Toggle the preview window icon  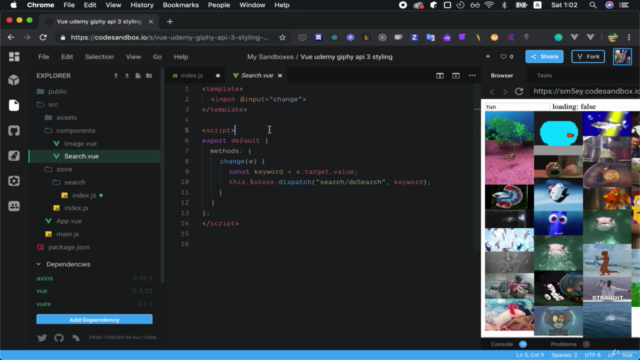(x=456, y=76)
